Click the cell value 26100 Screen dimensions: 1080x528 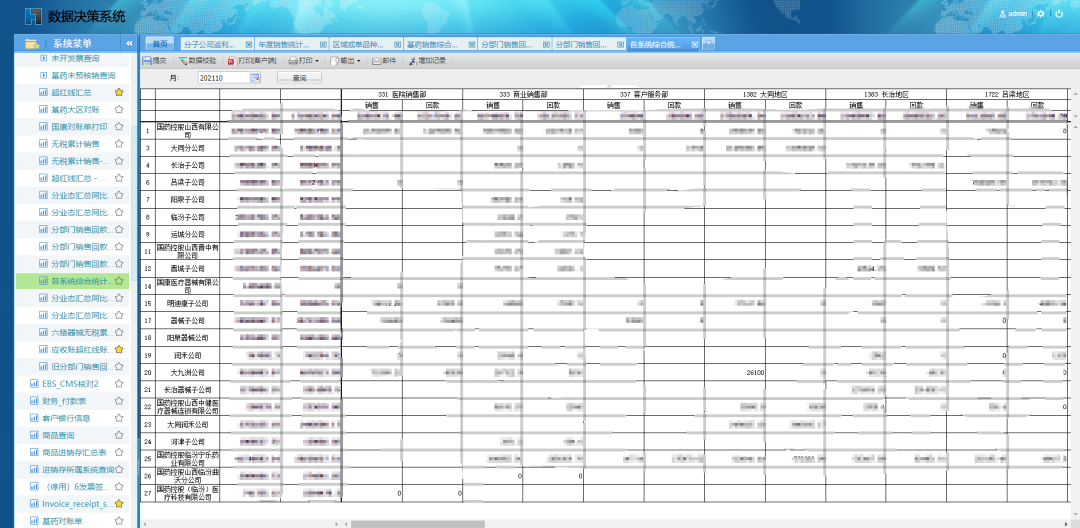[756, 372]
